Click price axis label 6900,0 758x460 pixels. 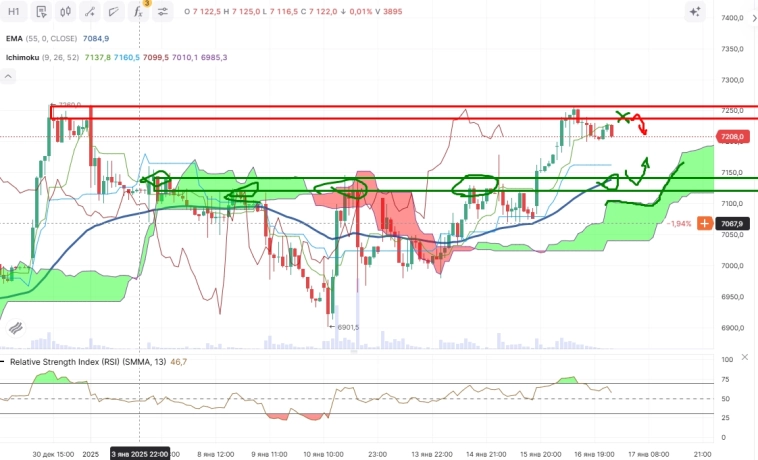pyautogui.click(x=732, y=328)
